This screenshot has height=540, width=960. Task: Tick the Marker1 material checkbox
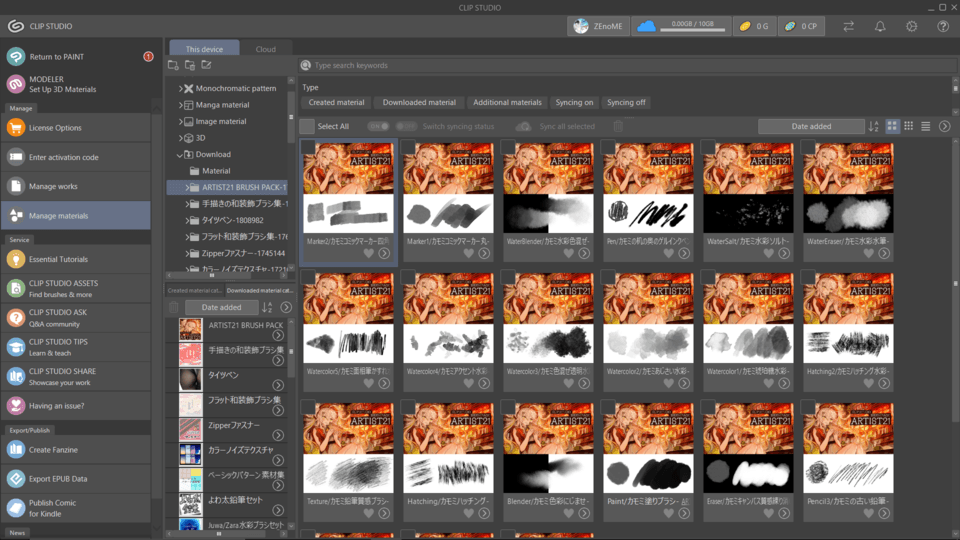[x=408, y=147]
